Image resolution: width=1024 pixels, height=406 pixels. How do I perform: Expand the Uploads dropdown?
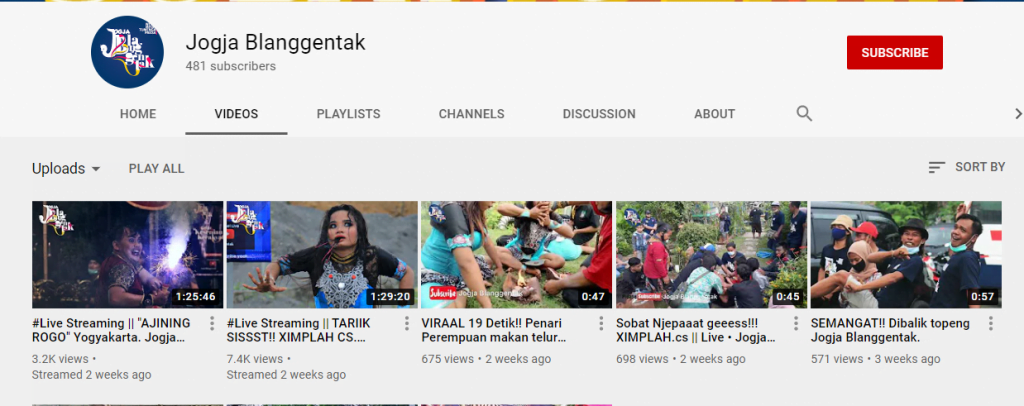coord(66,168)
